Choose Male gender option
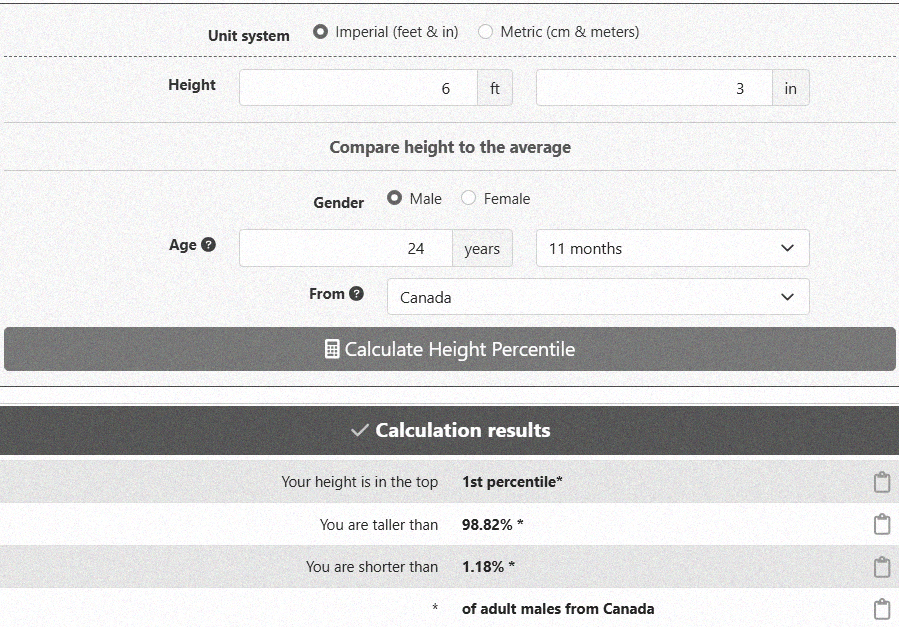 coord(395,199)
